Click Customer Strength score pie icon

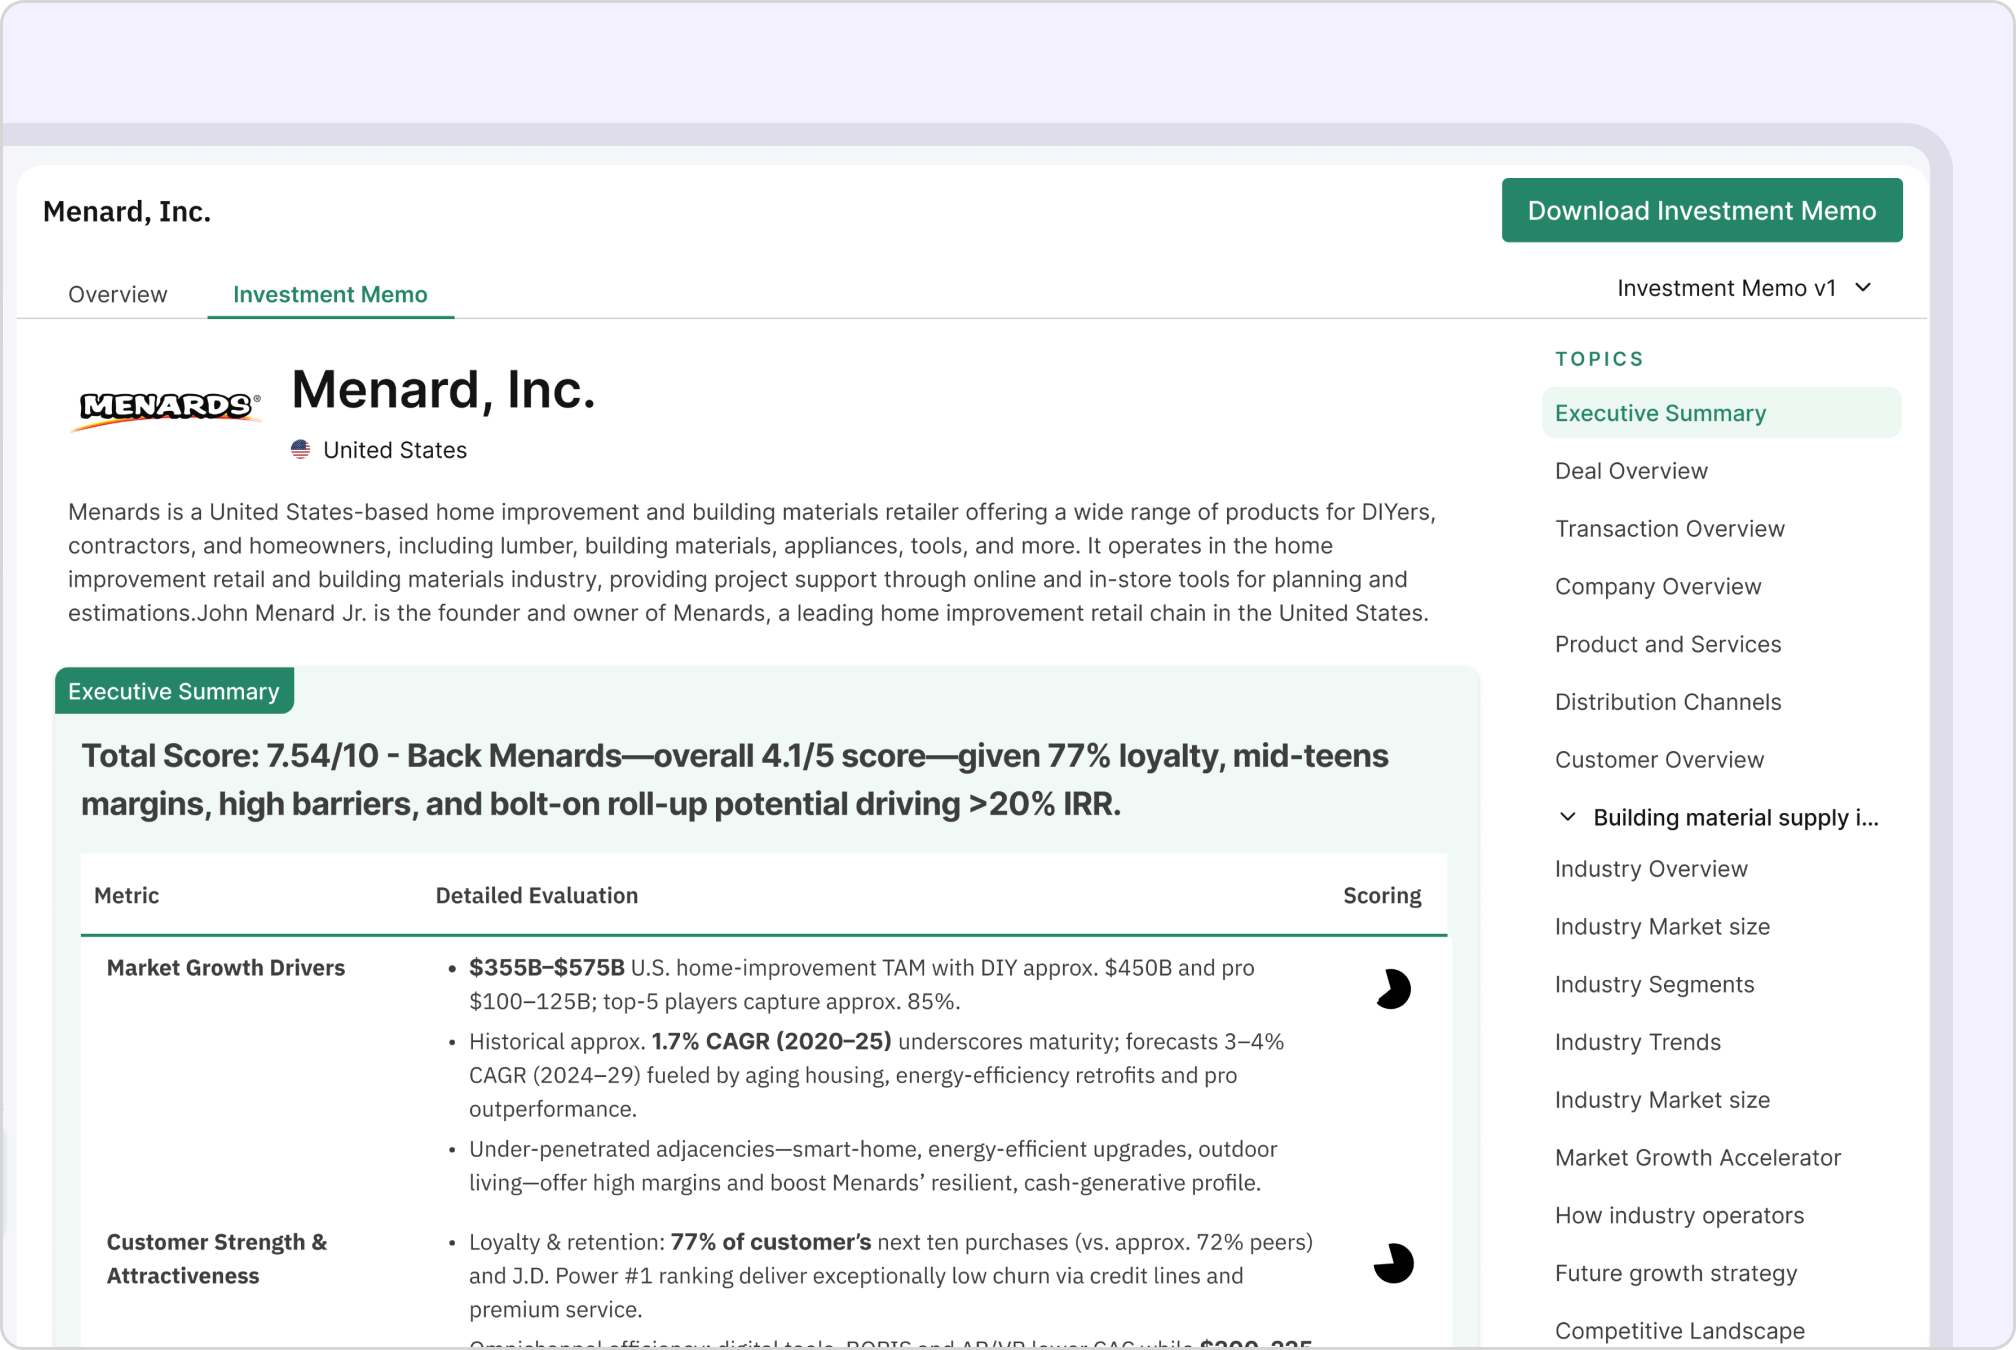(1392, 1263)
